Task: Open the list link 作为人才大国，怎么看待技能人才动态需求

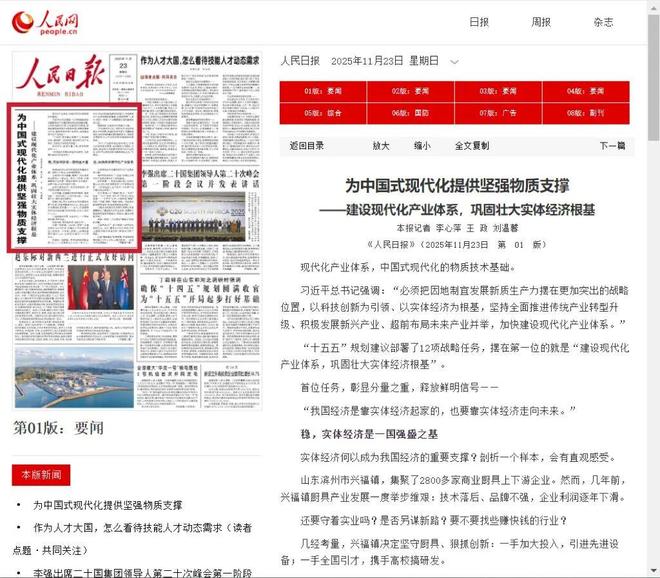Action: [x=132, y=539]
